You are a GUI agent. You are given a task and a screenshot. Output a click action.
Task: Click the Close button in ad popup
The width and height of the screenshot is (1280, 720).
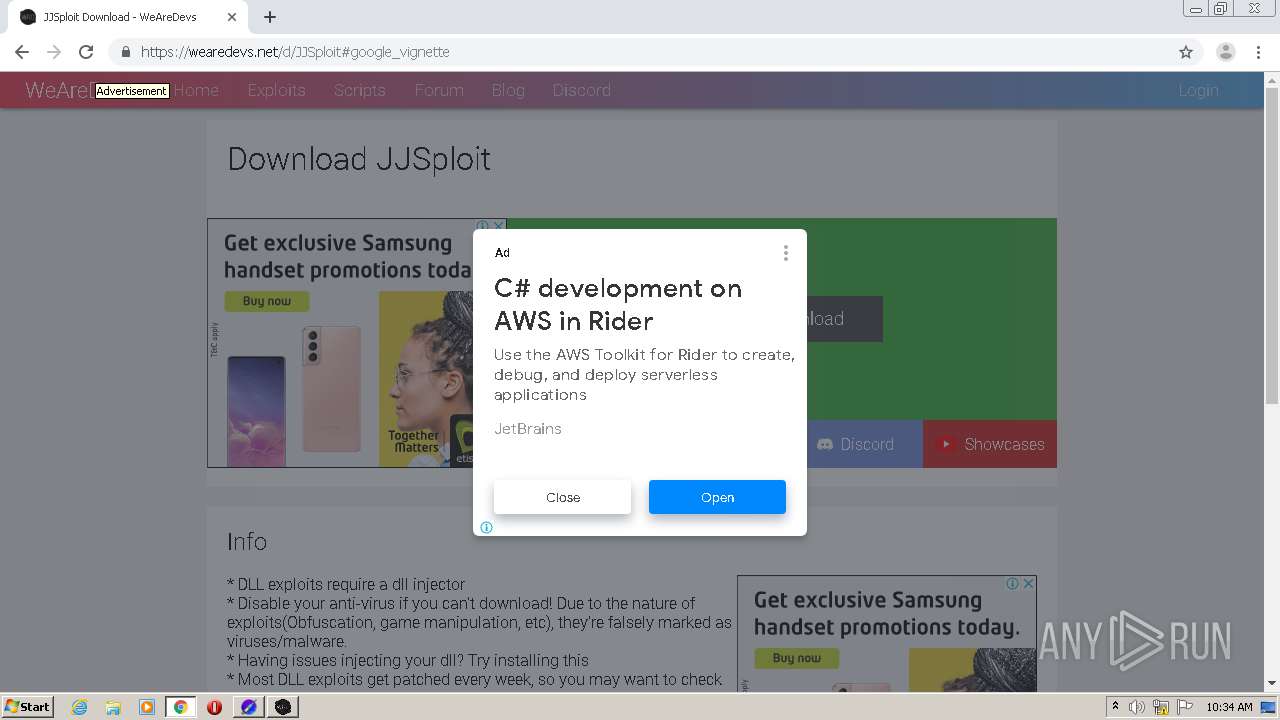click(562, 497)
